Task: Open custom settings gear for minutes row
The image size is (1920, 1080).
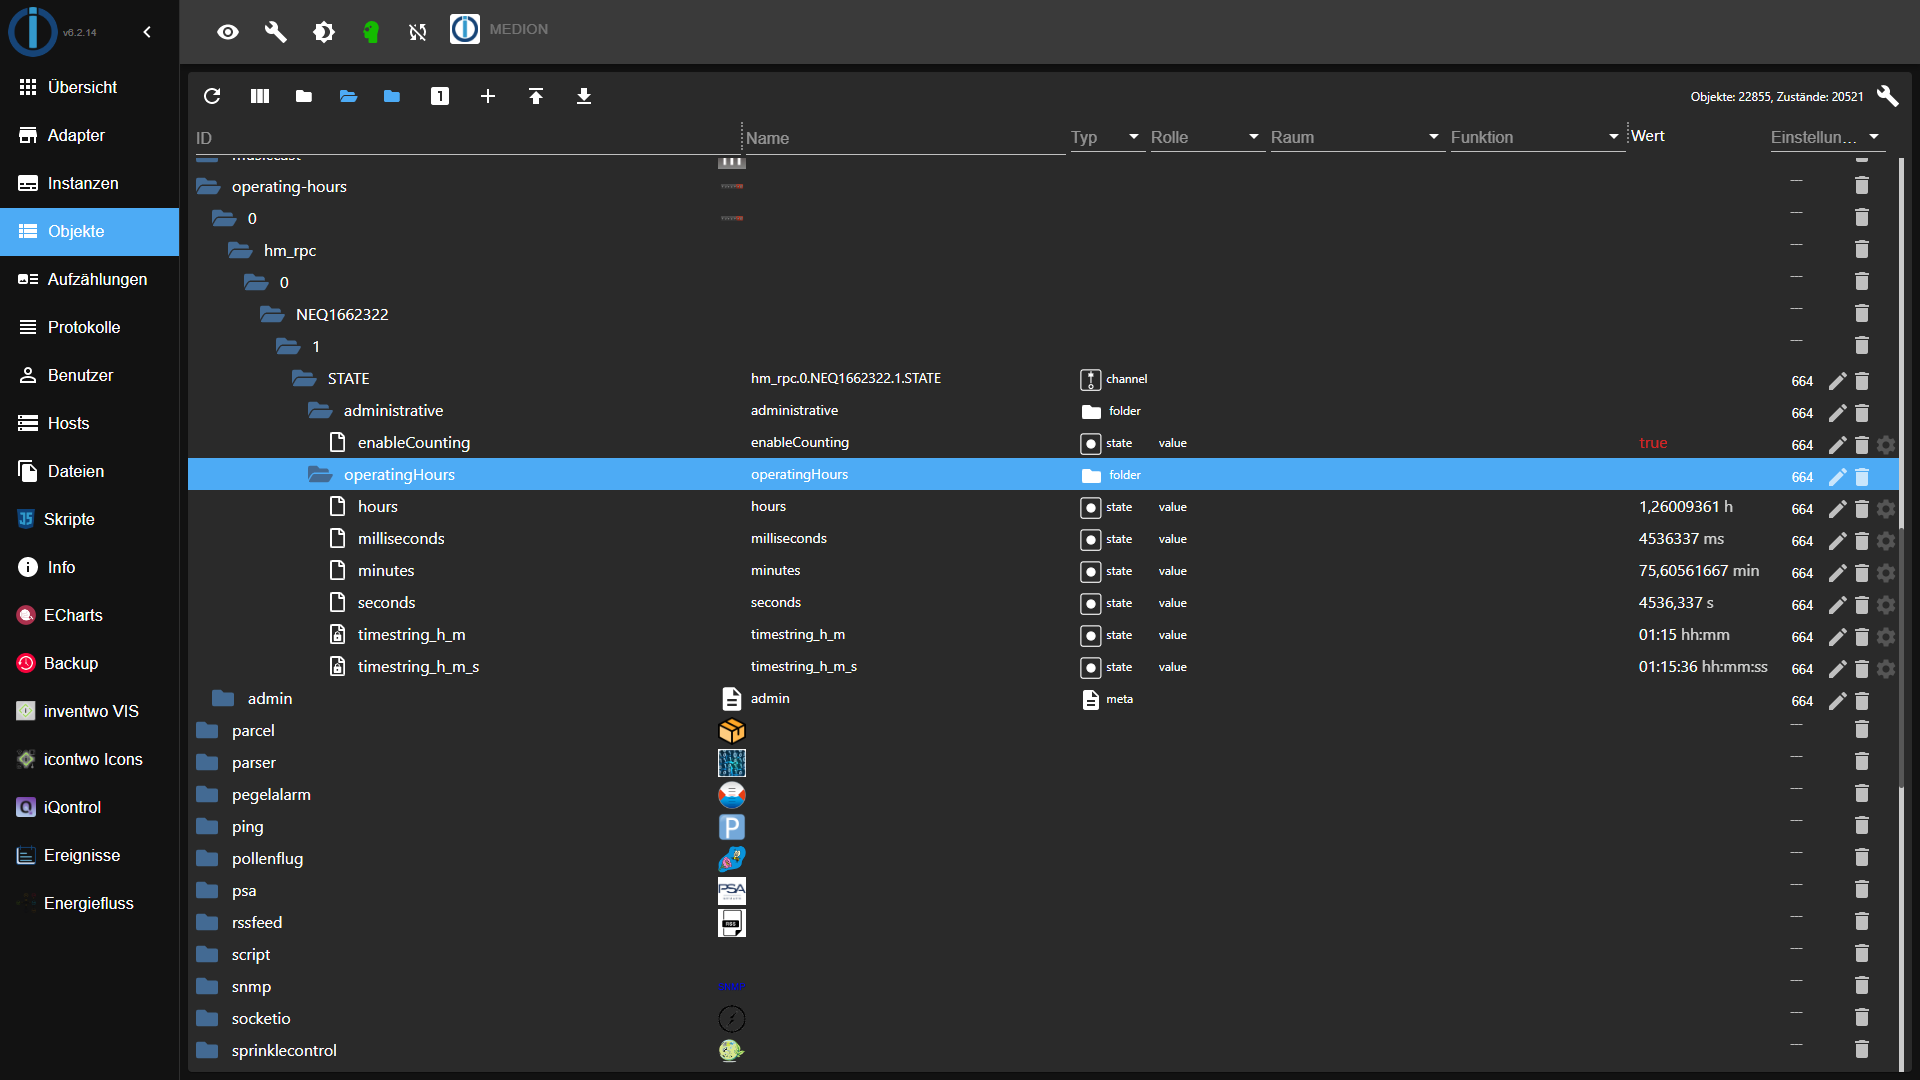Action: point(1886,573)
